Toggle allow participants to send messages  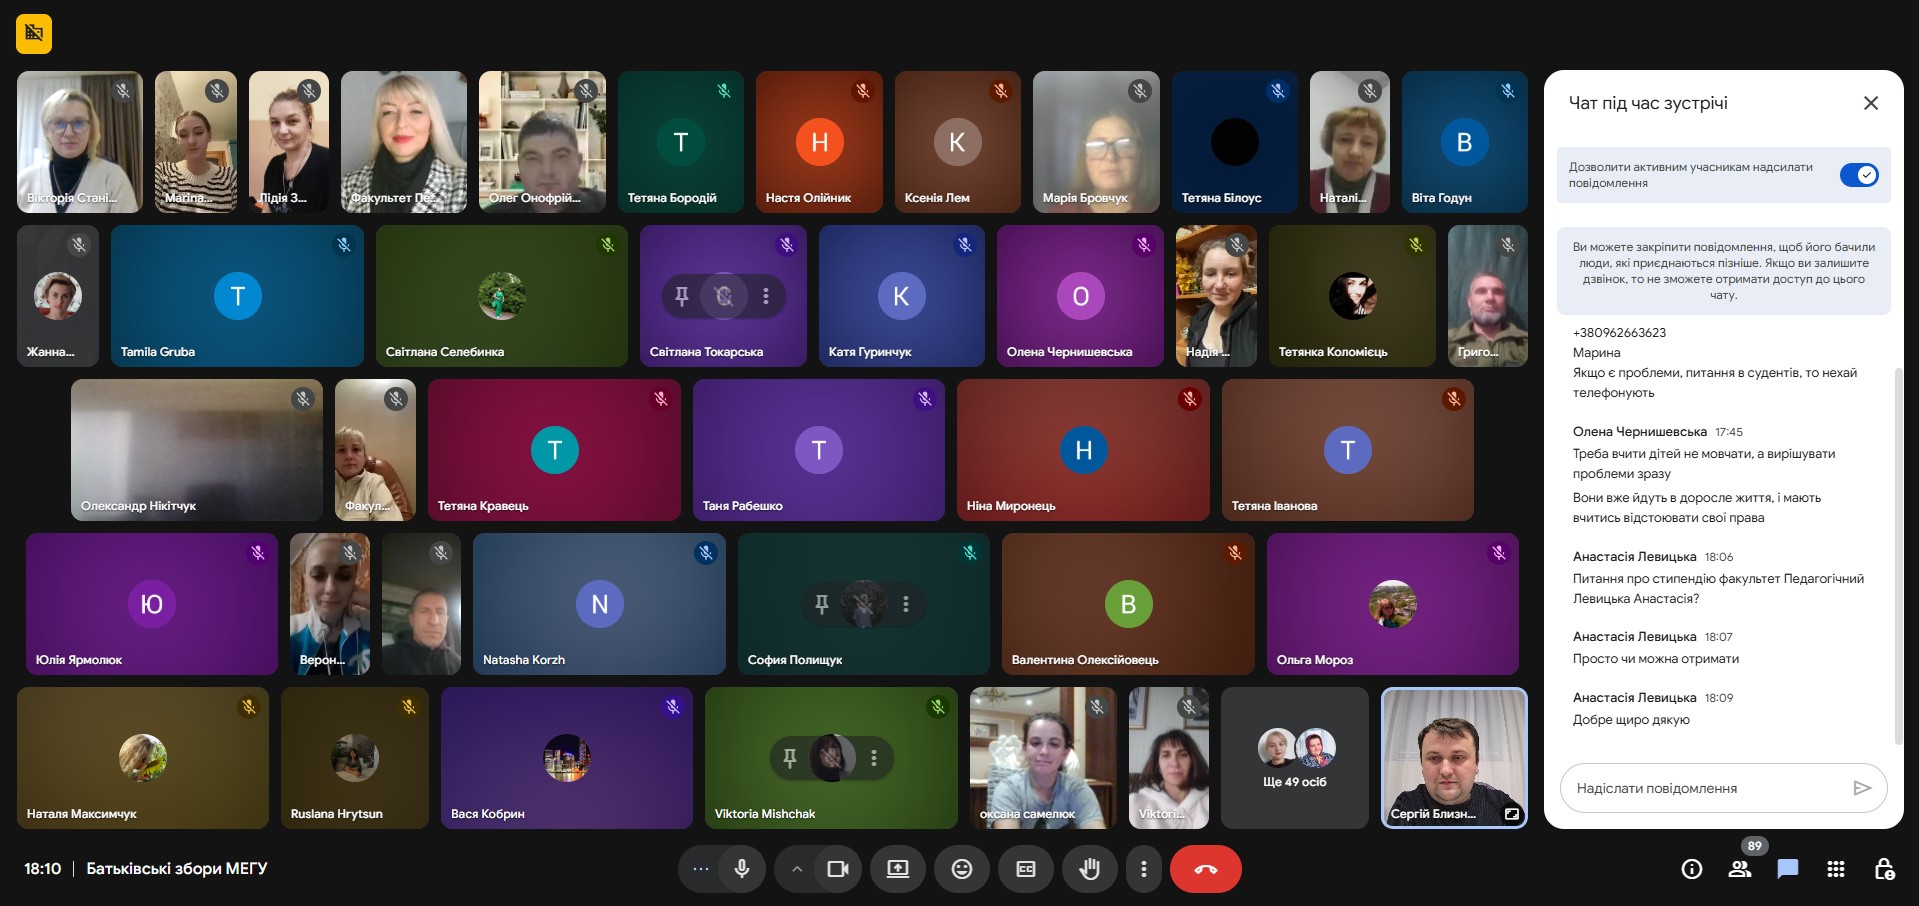click(1859, 175)
